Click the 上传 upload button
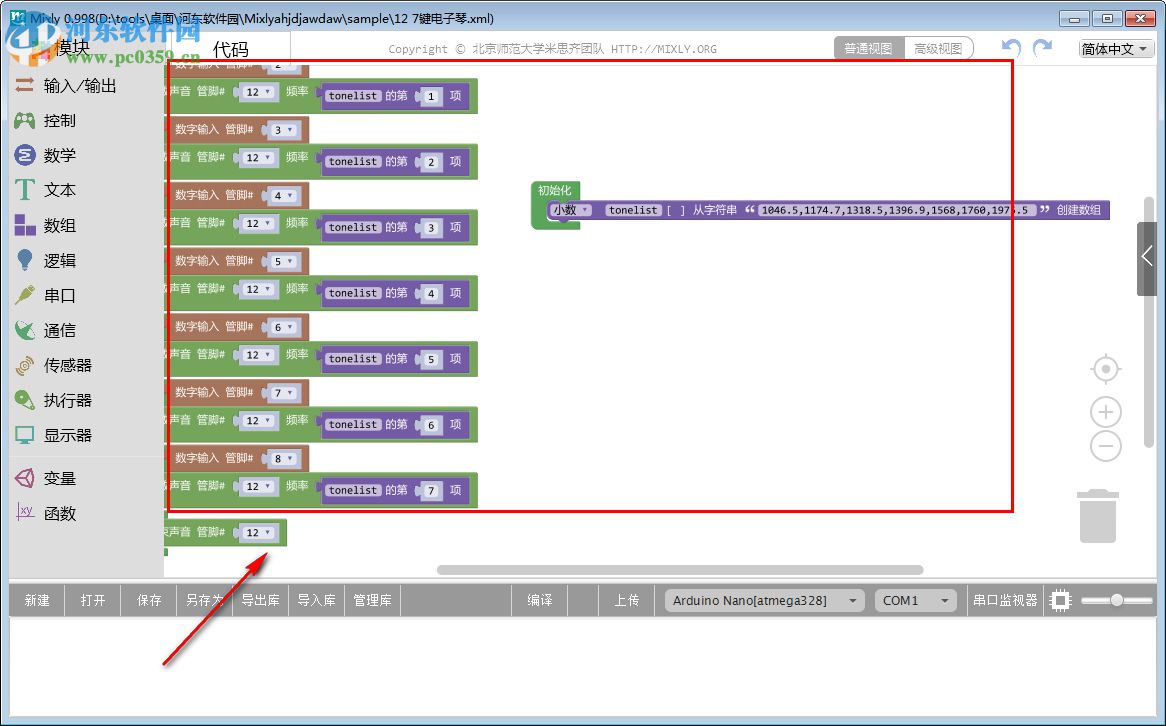 627,600
